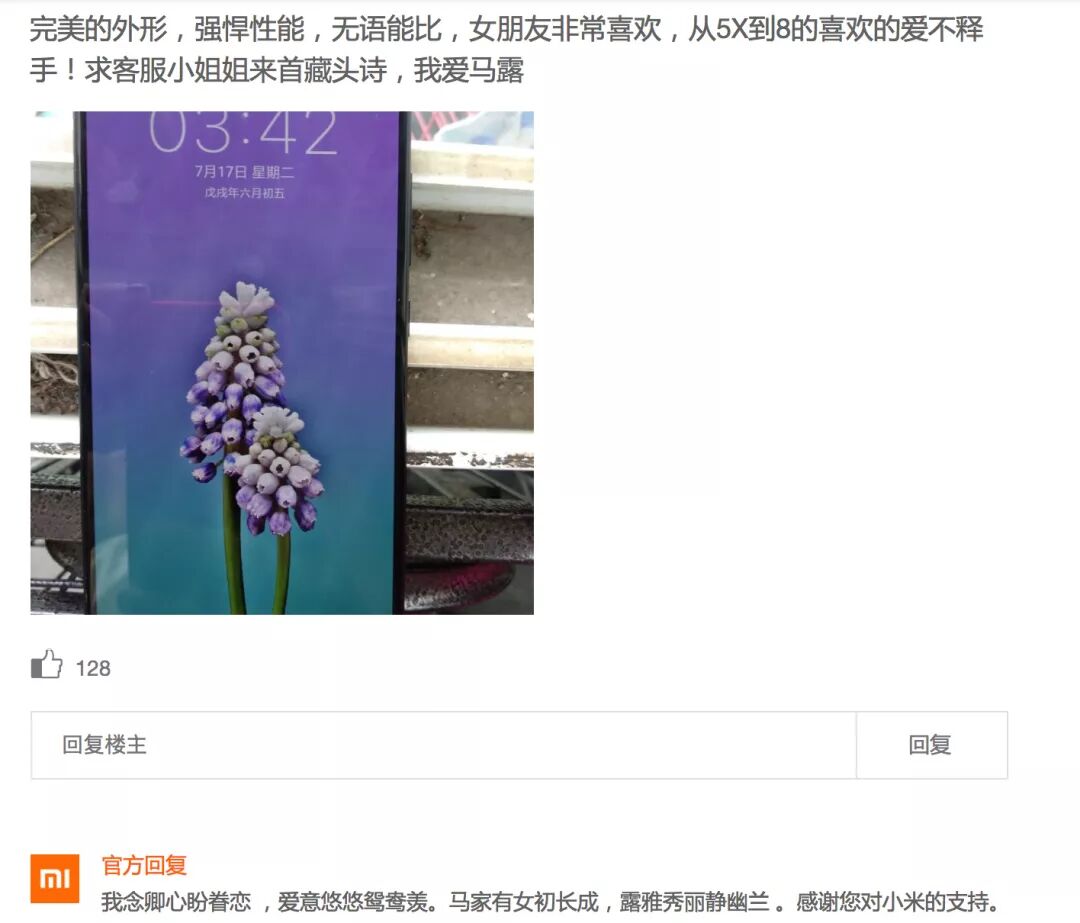Click the like count 128
Screen dimensions: 1080x923
coord(93,668)
